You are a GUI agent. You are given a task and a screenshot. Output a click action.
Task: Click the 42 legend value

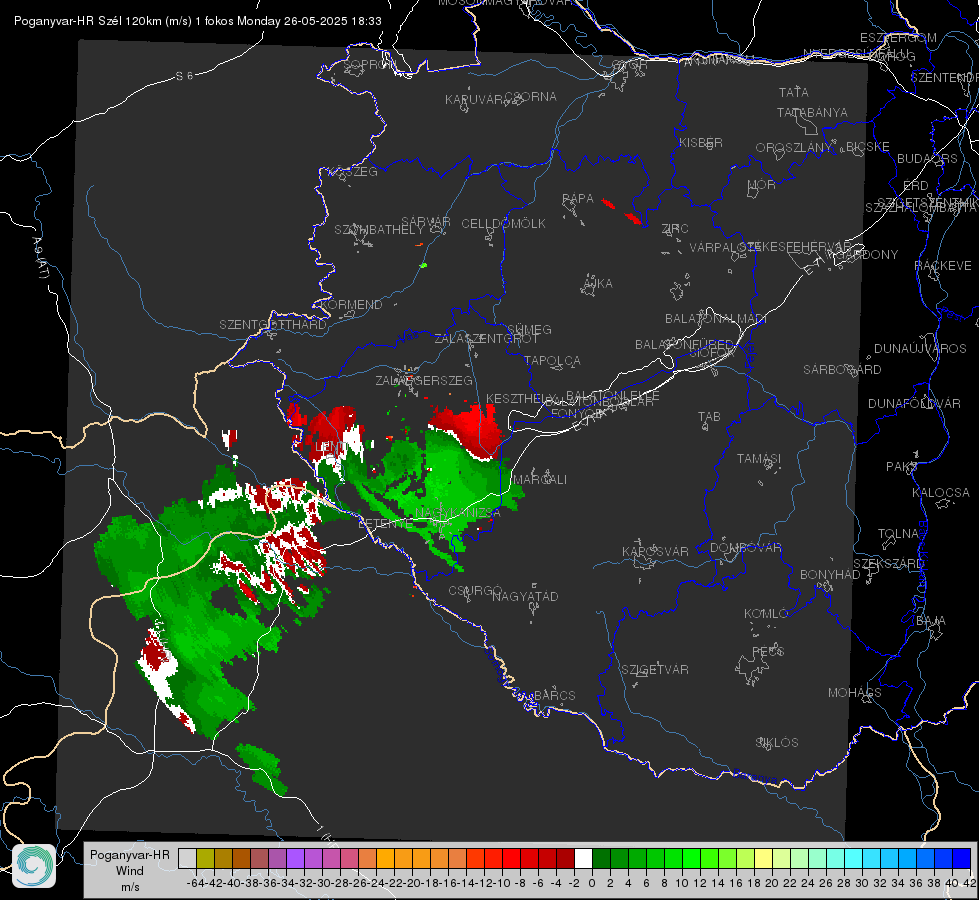click(x=970, y=883)
